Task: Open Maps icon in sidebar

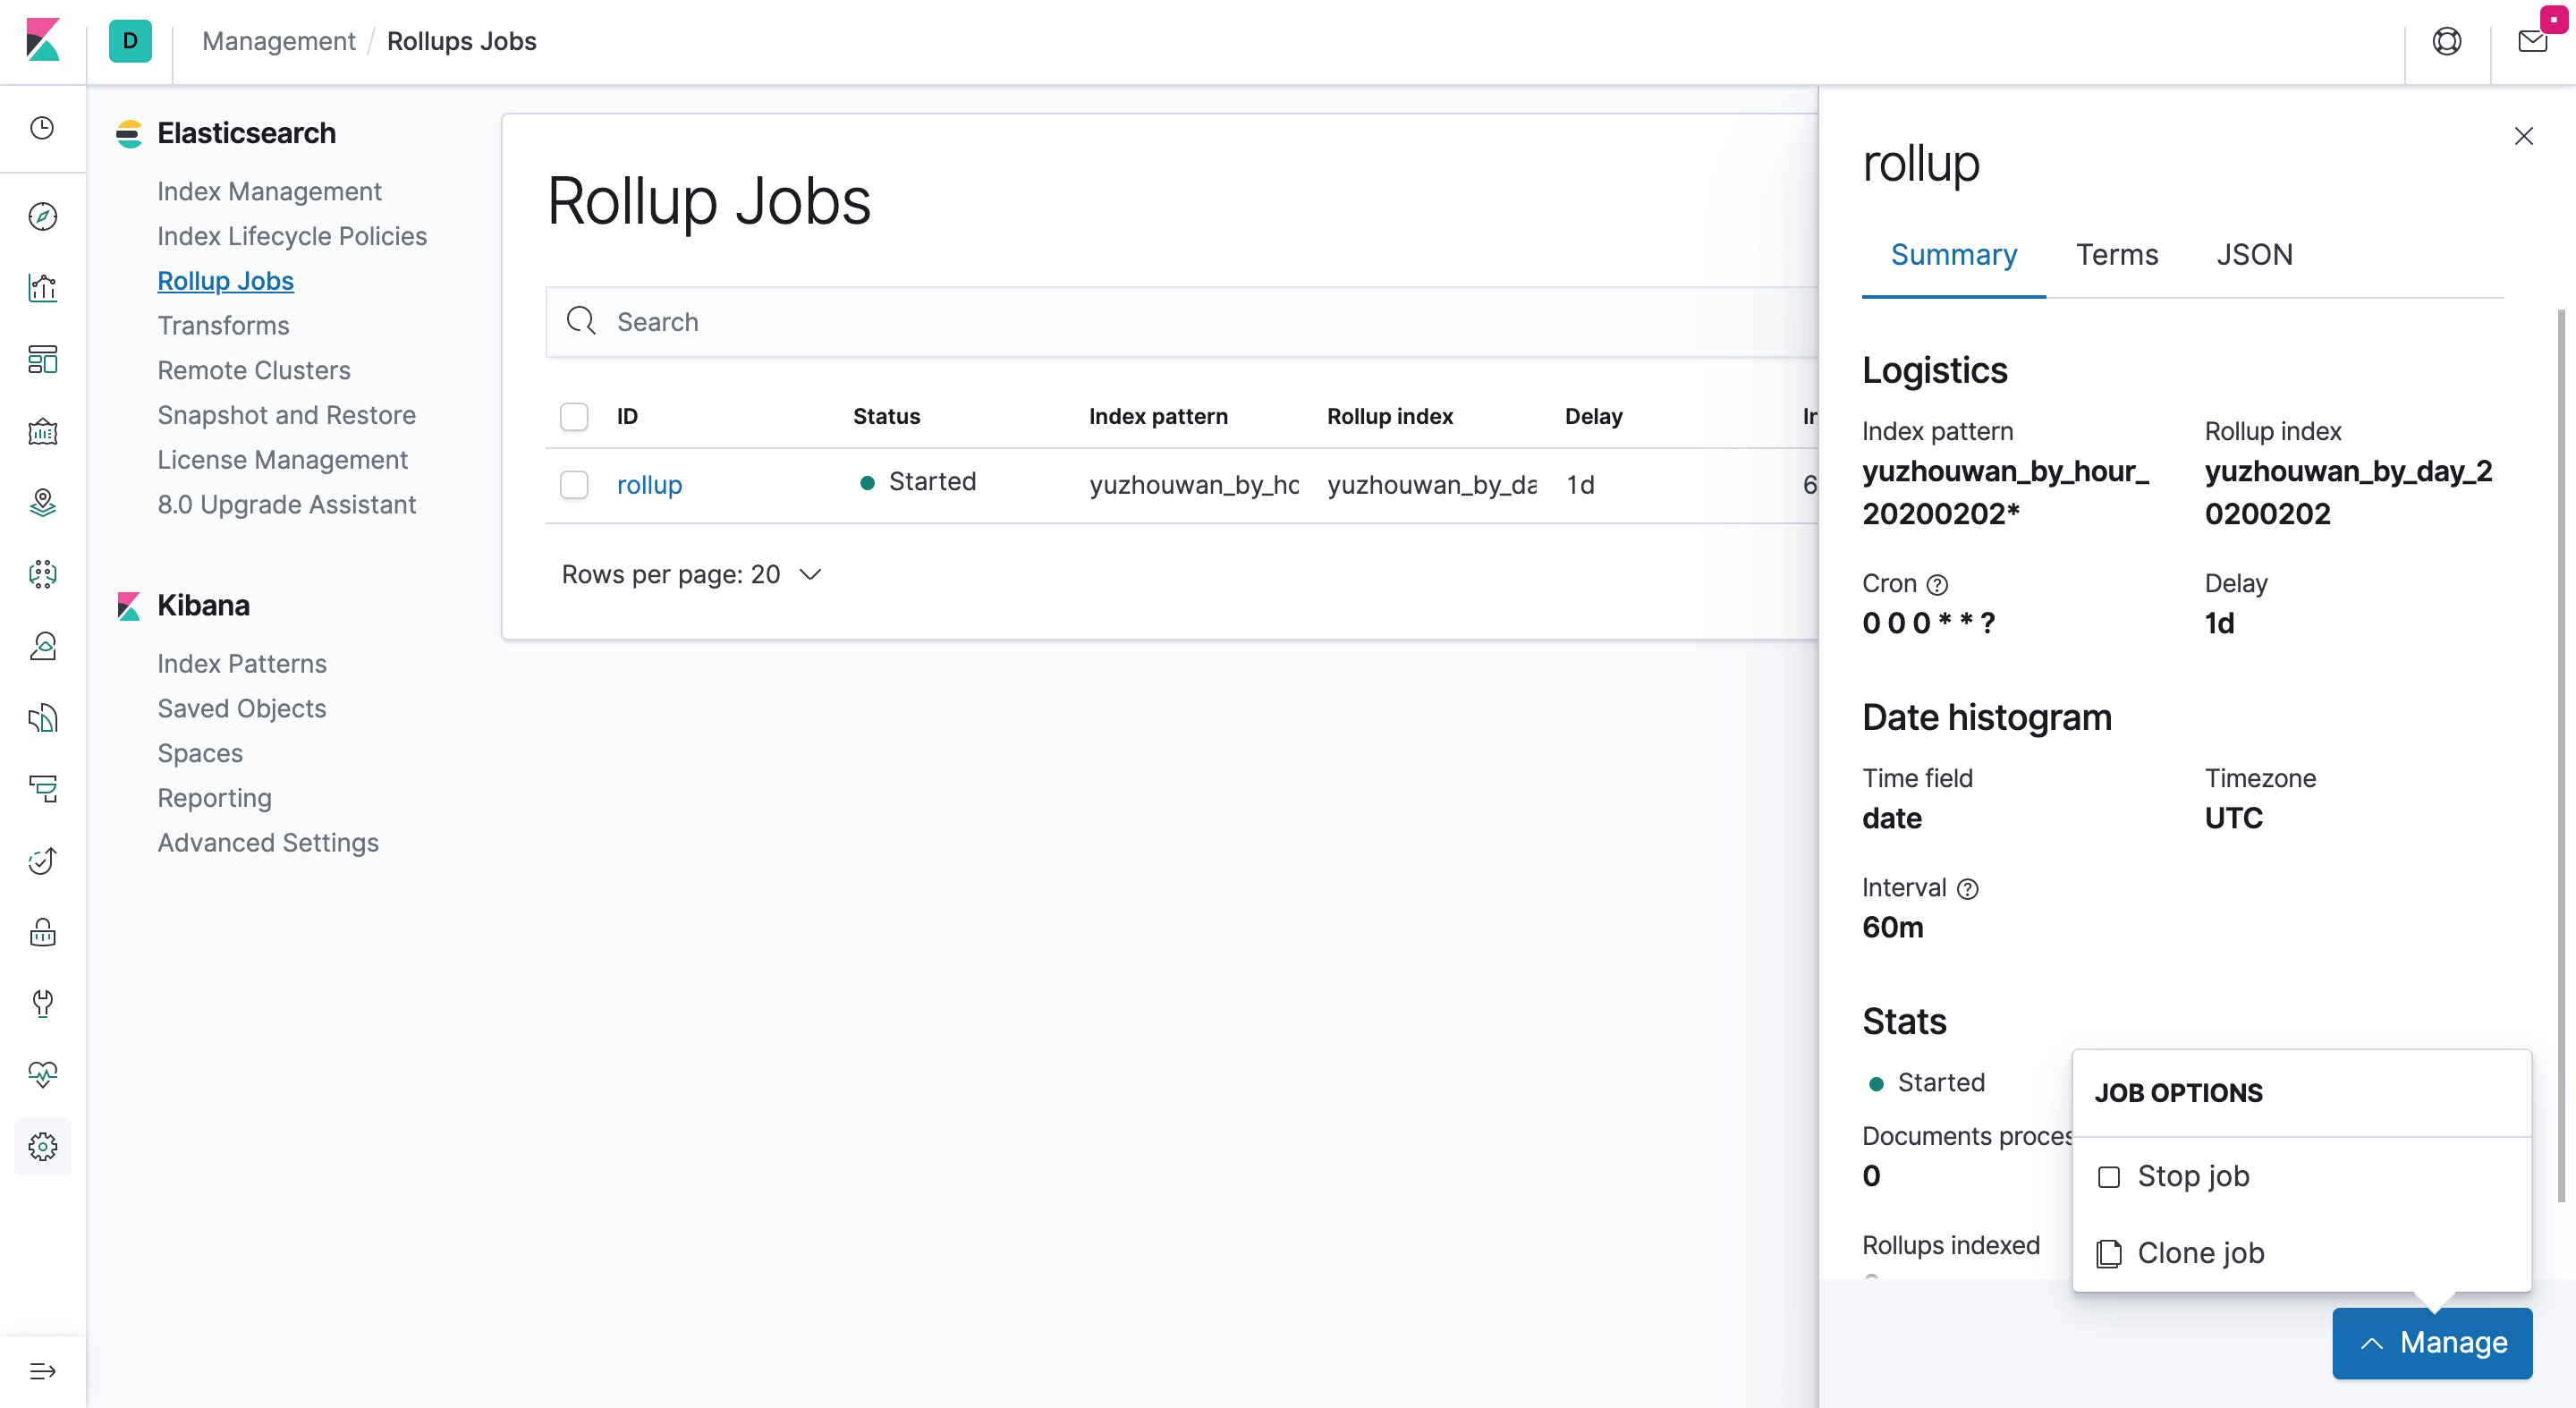Action: (42, 502)
